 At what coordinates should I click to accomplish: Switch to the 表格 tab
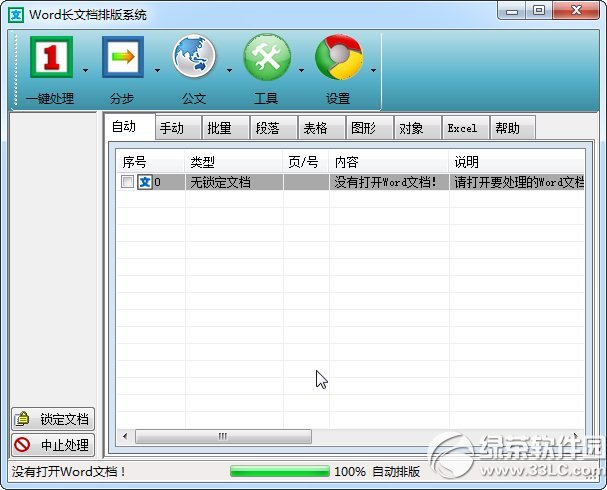tap(322, 128)
